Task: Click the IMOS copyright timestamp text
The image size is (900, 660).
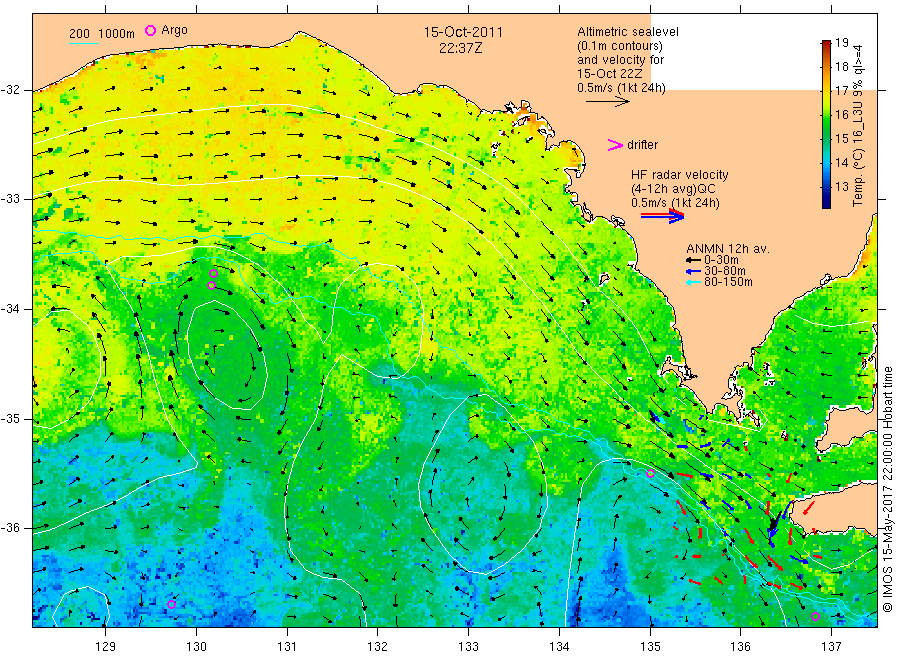Action: tap(888, 490)
